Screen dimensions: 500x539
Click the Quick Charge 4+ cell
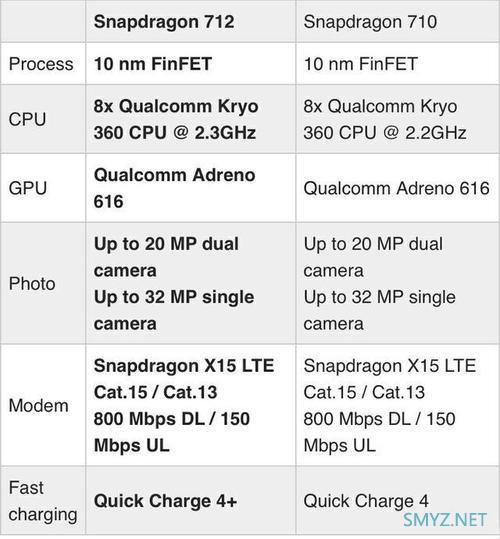click(191, 501)
